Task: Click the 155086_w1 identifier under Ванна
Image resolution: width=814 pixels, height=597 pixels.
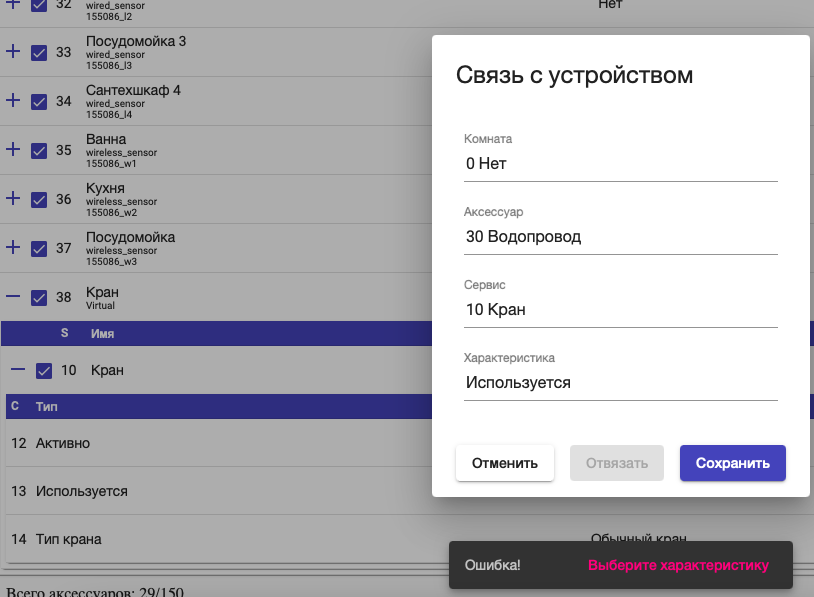Action: coord(111,164)
